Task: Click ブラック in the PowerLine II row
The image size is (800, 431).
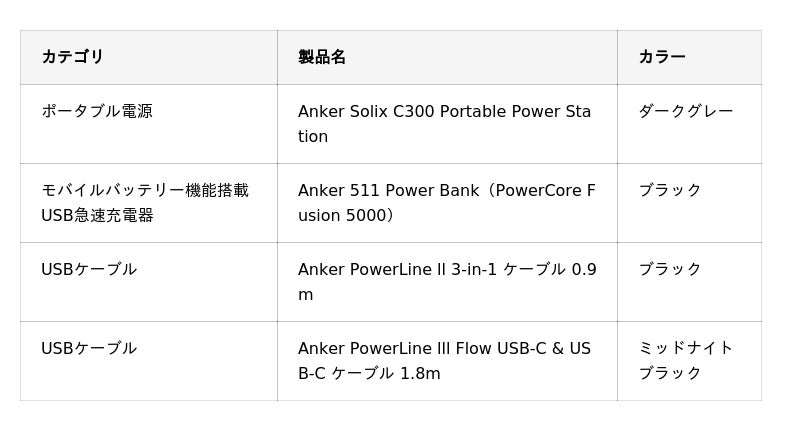Action: tap(670, 269)
